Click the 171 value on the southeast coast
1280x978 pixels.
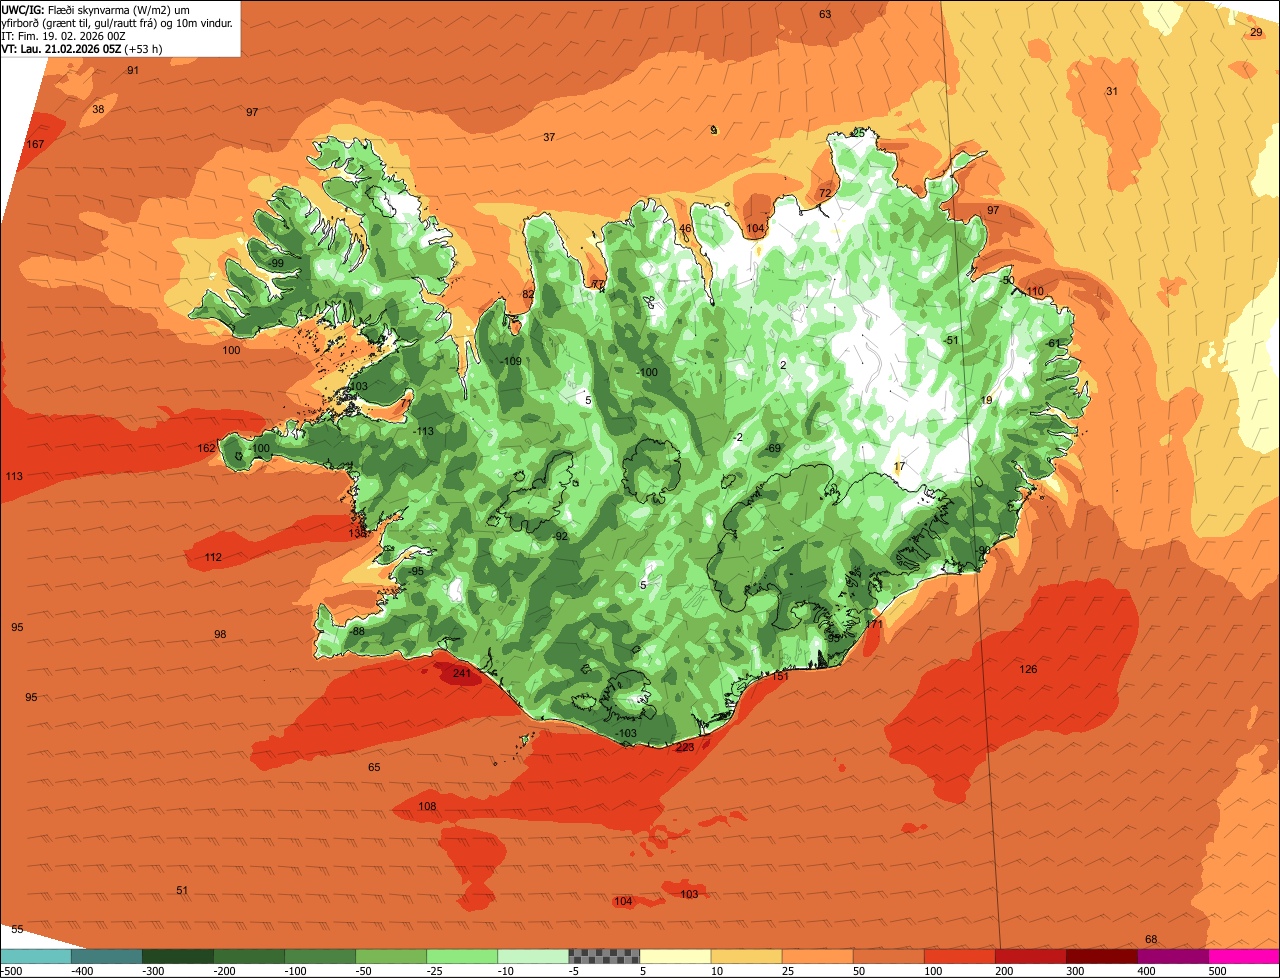pyautogui.click(x=874, y=623)
